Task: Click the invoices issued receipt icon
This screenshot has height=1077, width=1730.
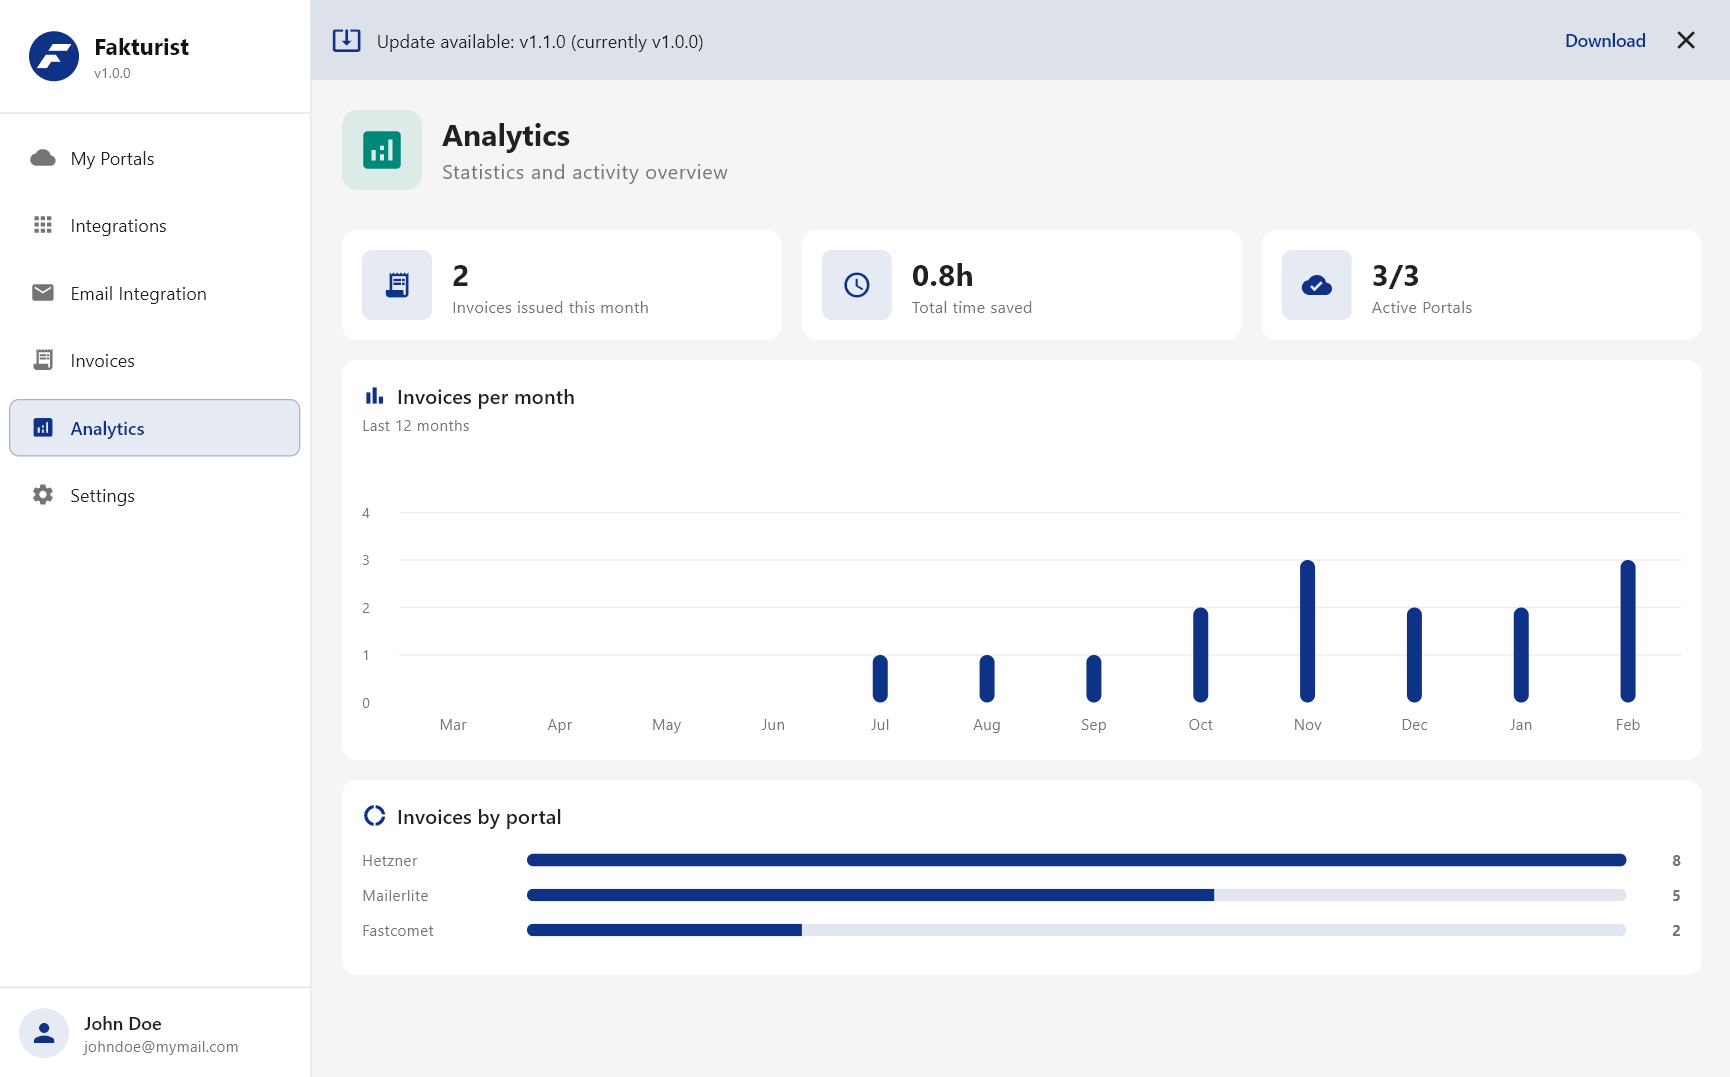Action: pyautogui.click(x=397, y=285)
